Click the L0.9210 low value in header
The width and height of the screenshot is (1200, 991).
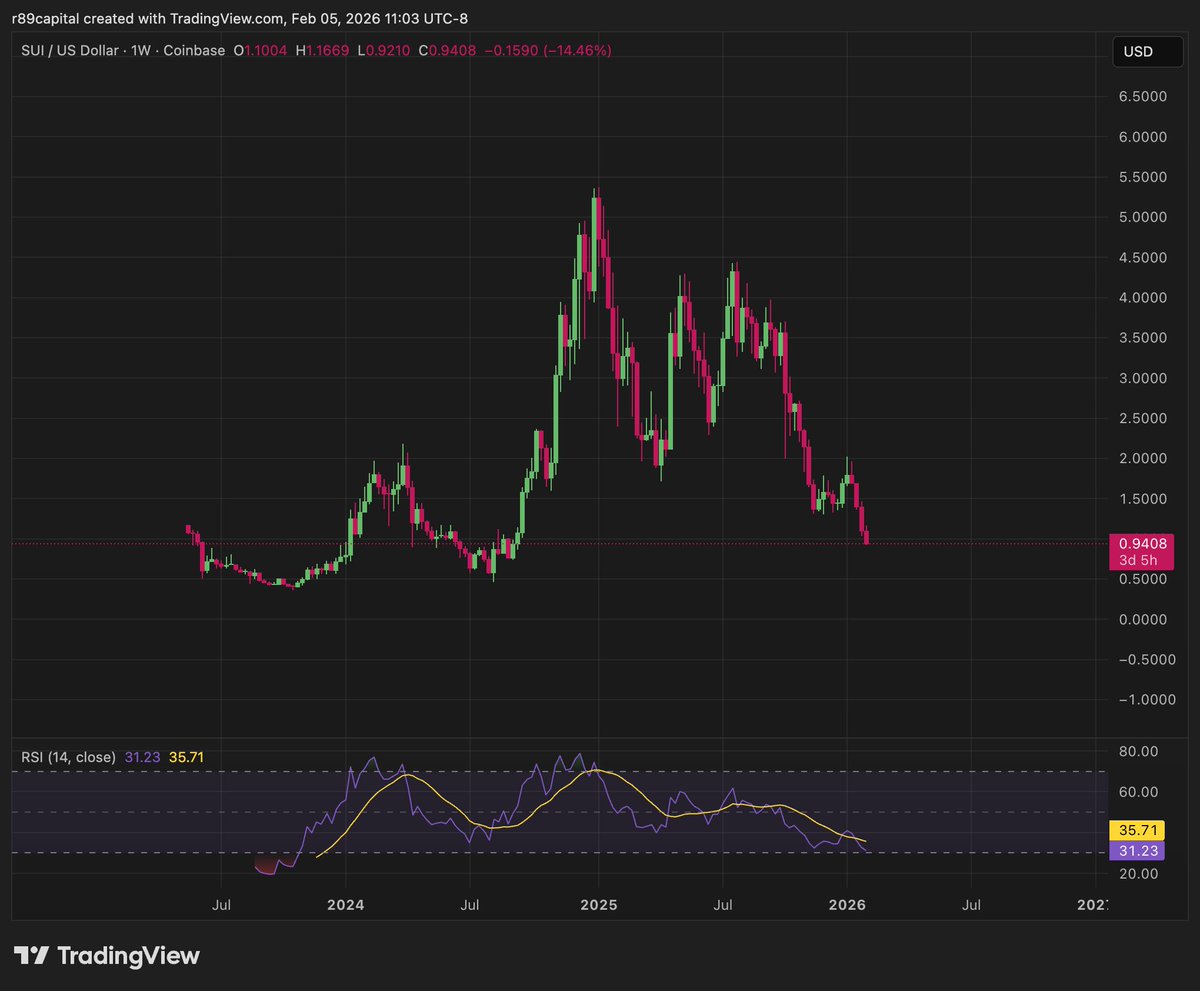[x=383, y=50]
